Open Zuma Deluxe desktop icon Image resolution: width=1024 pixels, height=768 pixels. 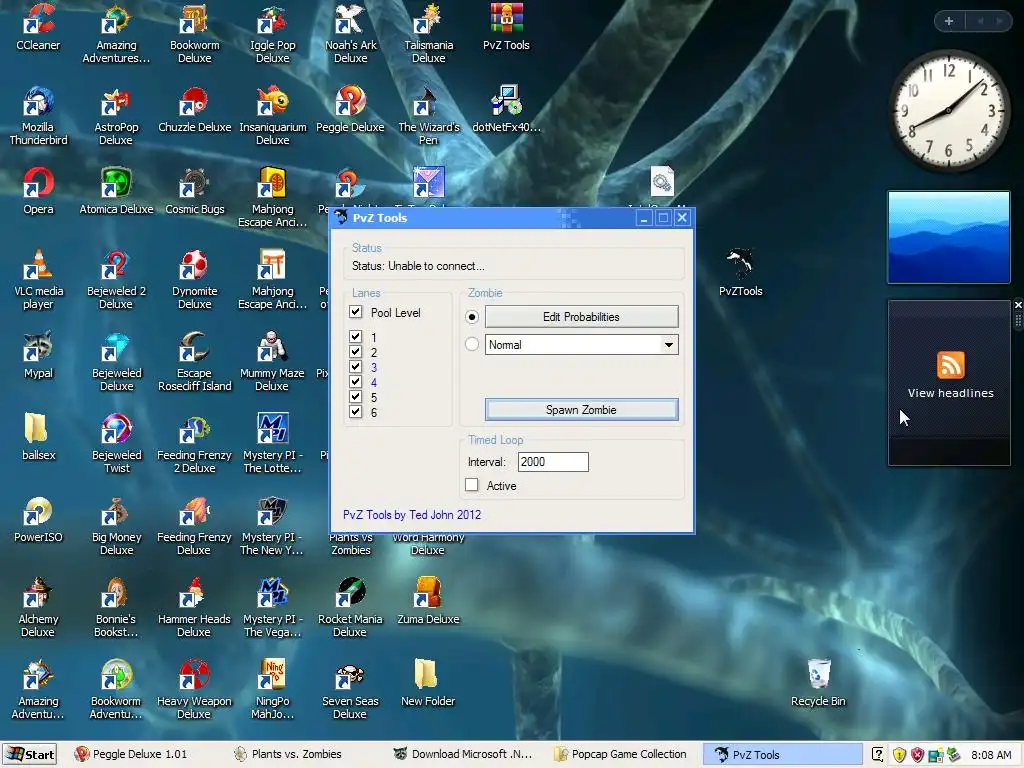(x=428, y=601)
